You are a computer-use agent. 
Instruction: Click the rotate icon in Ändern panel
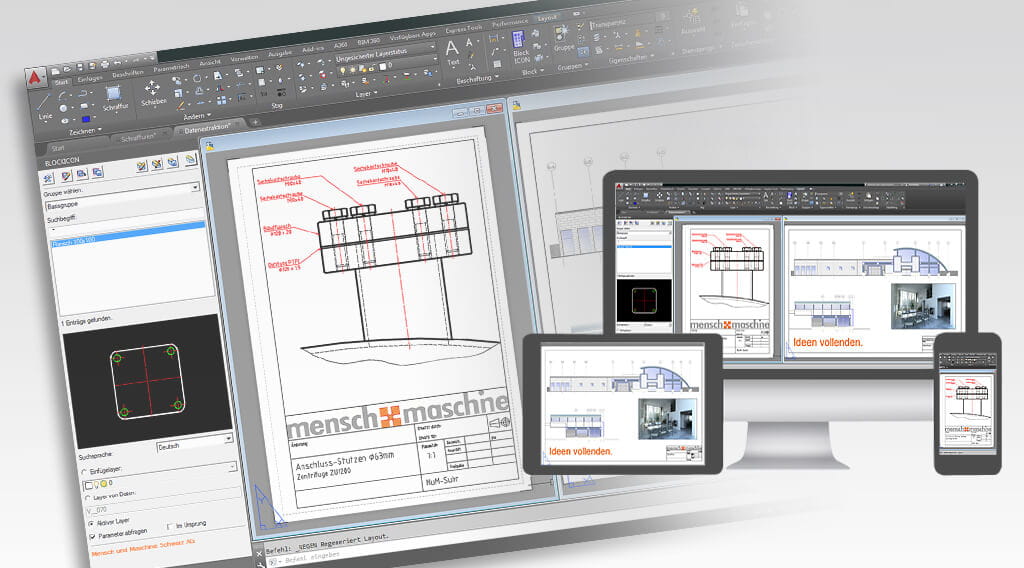[x=197, y=78]
